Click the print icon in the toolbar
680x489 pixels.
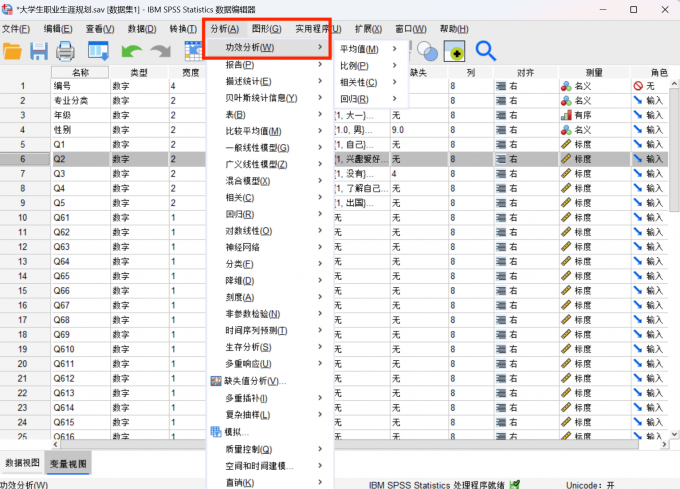pos(65,51)
